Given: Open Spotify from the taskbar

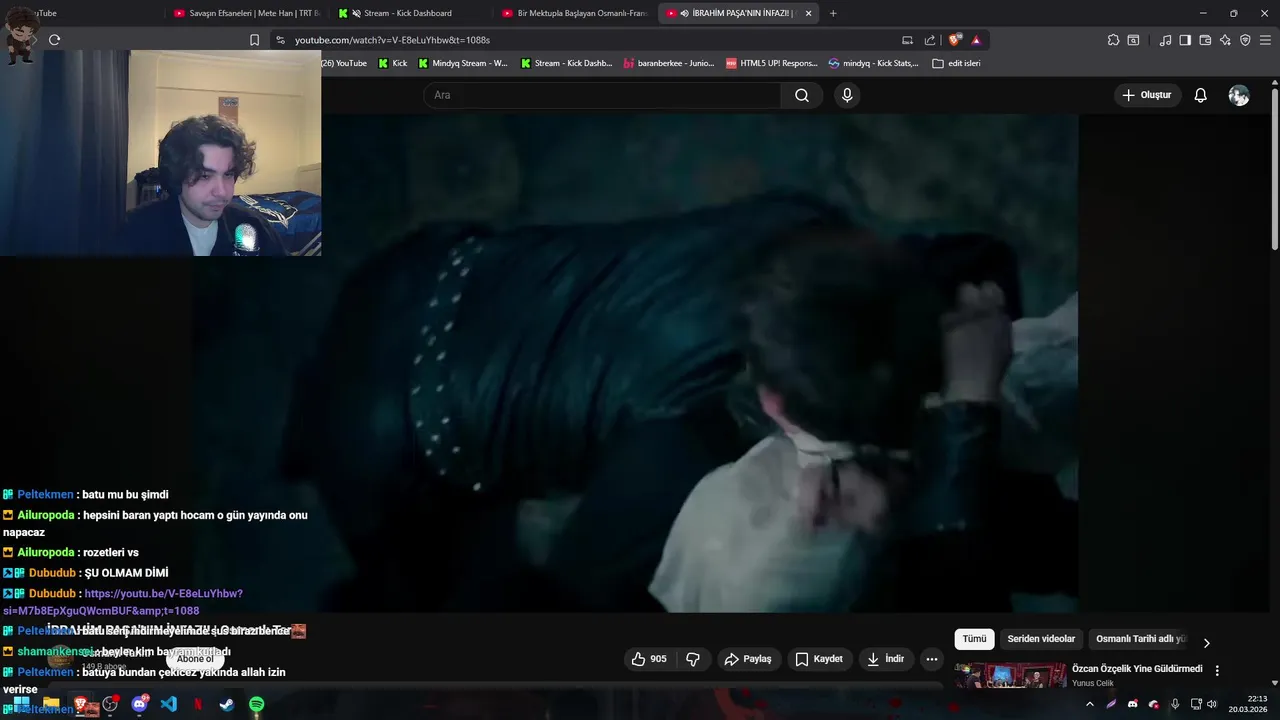Looking at the screenshot, I should point(257,704).
